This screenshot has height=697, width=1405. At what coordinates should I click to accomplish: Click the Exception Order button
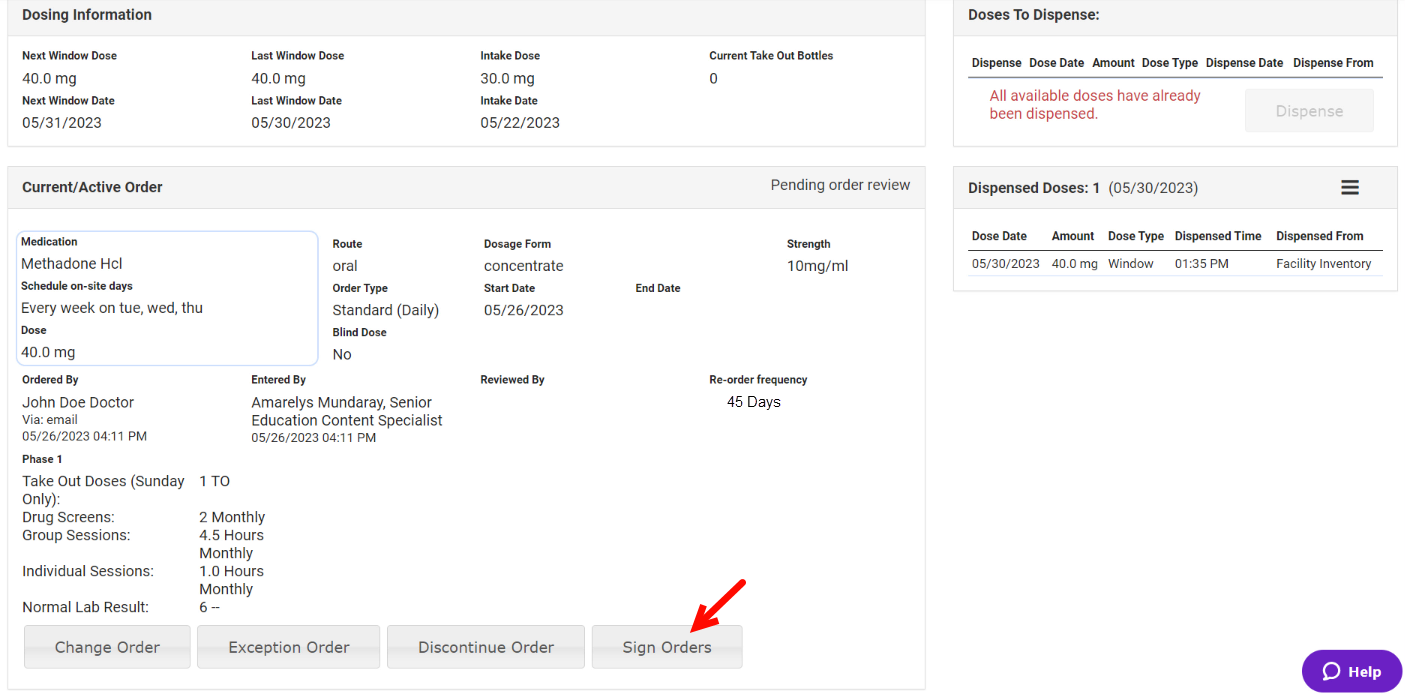(288, 647)
